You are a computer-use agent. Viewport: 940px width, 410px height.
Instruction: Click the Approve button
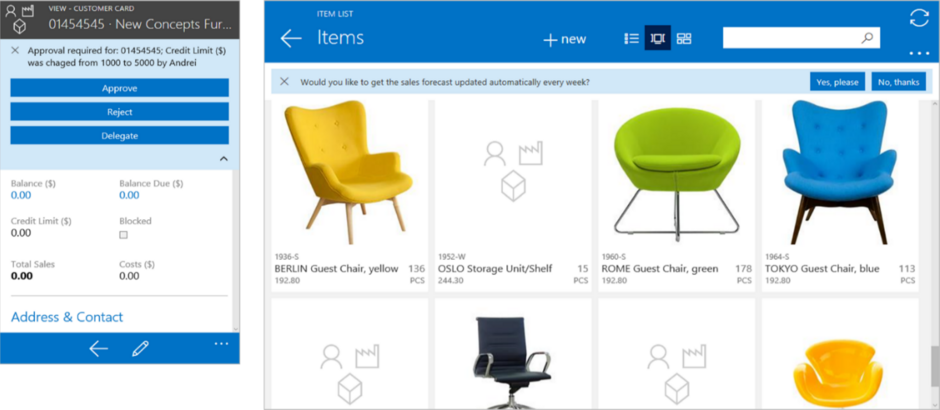[x=119, y=88]
